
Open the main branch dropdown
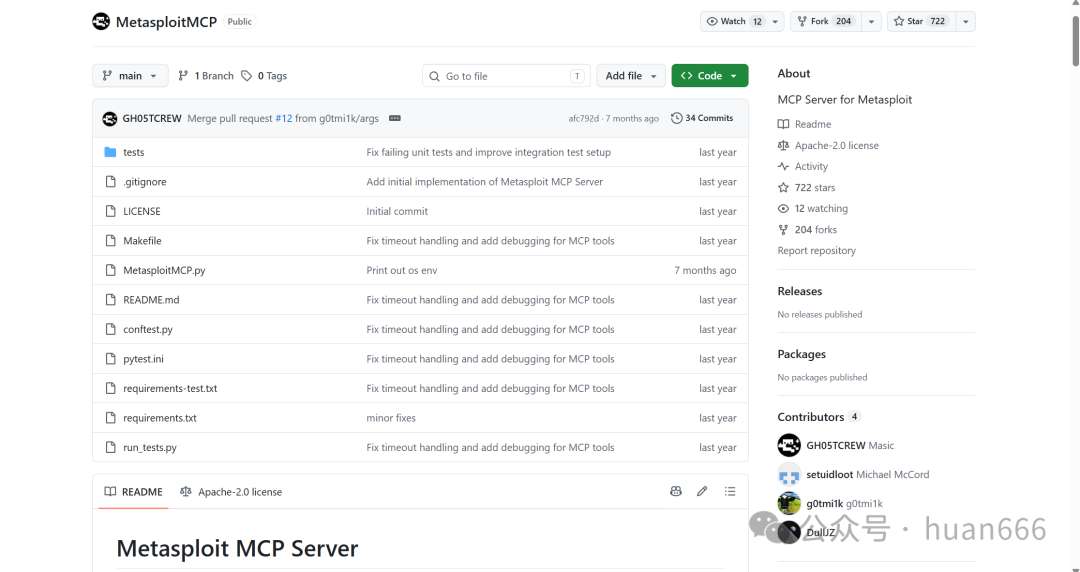coord(130,76)
